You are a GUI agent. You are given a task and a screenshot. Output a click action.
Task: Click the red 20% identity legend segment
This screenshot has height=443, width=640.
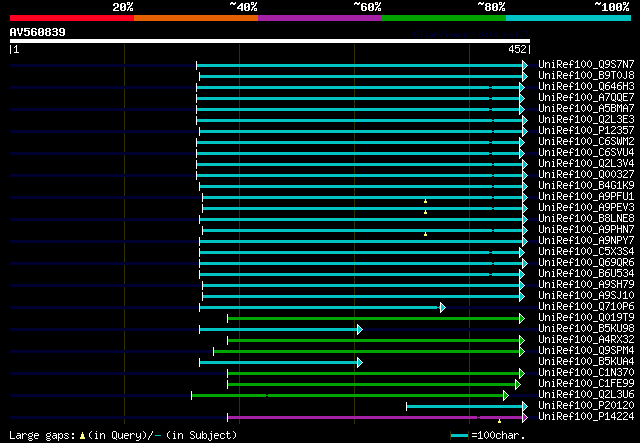pyautogui.click(x=72, y=18)
